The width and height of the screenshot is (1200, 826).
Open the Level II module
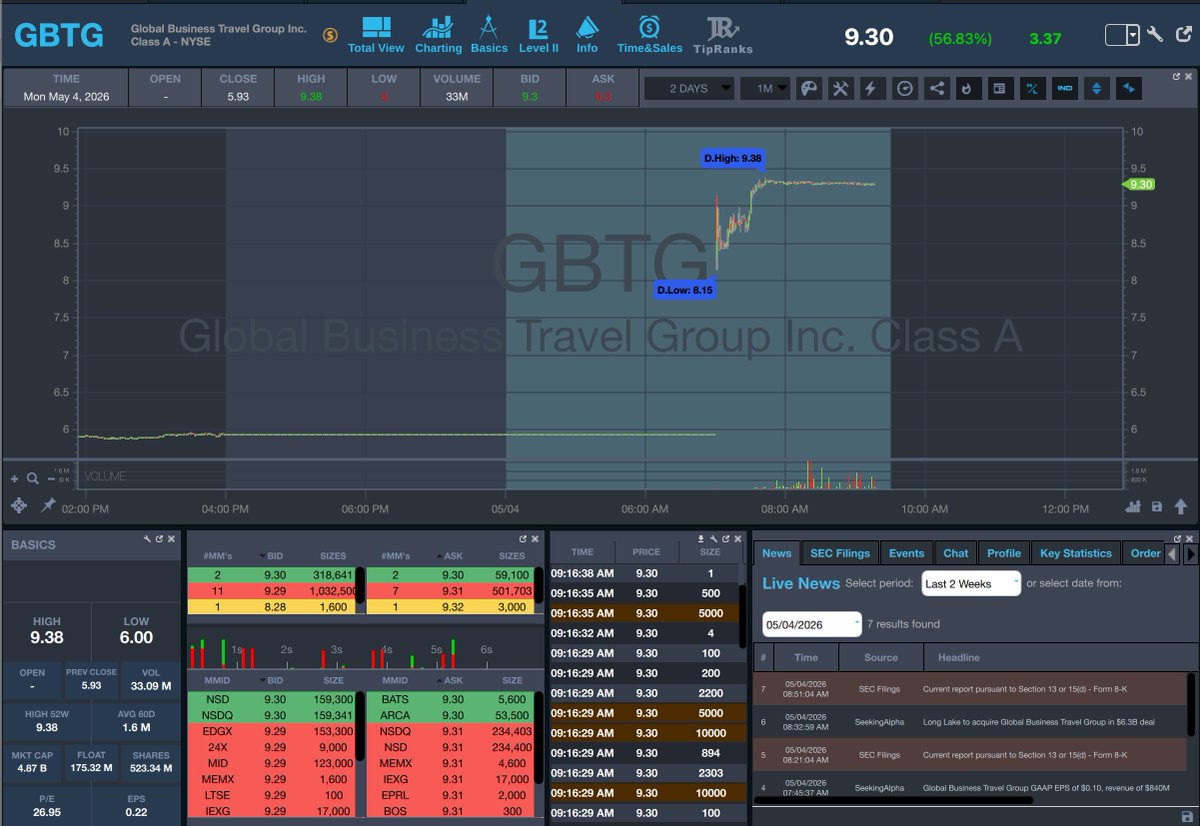[538, 34]
